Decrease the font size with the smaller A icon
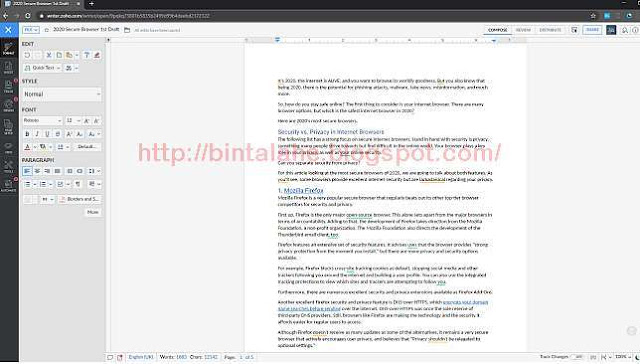The width and height of the screenshot is (640, 364). tap(96, 121)
